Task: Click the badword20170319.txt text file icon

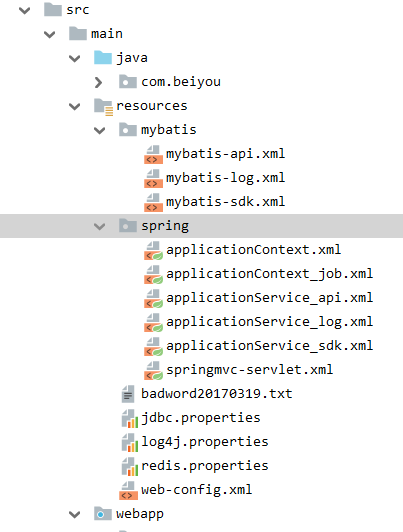Action: click(x=128, y=394)
